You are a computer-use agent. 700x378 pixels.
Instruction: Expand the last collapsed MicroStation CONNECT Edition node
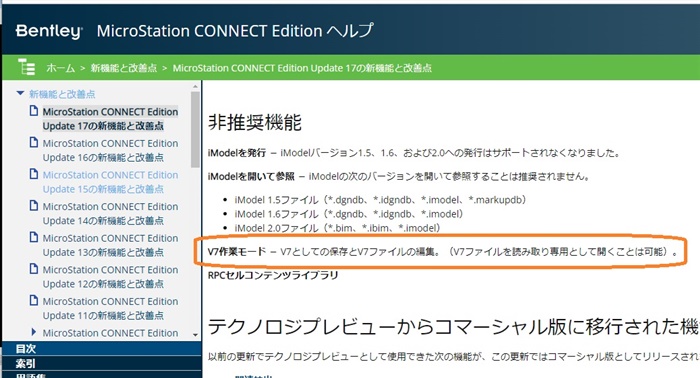(x=34, y=332)
